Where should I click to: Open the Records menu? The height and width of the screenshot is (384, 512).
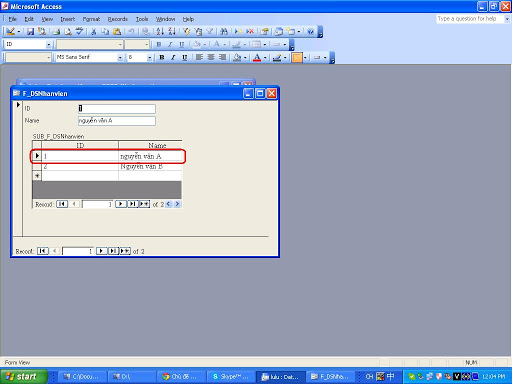(x=118, y=19)
